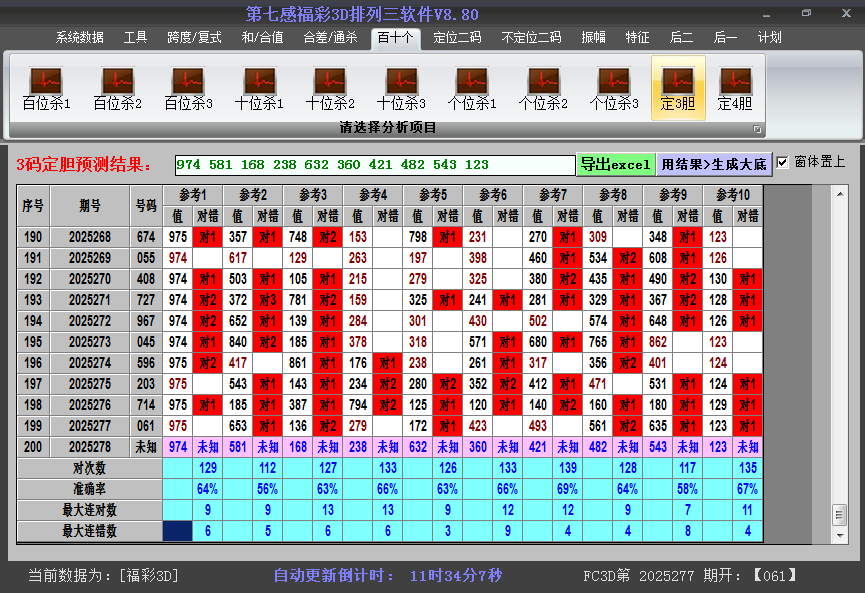Open the 工具 menu
Screen dimensions: 865x593
pyautogui.click(x=136, y=38)
